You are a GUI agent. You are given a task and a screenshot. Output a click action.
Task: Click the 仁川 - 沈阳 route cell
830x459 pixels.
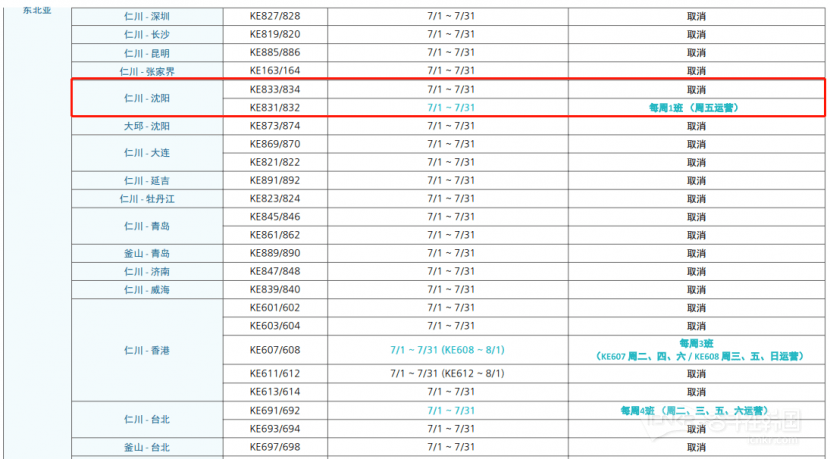tap(146, 98)
